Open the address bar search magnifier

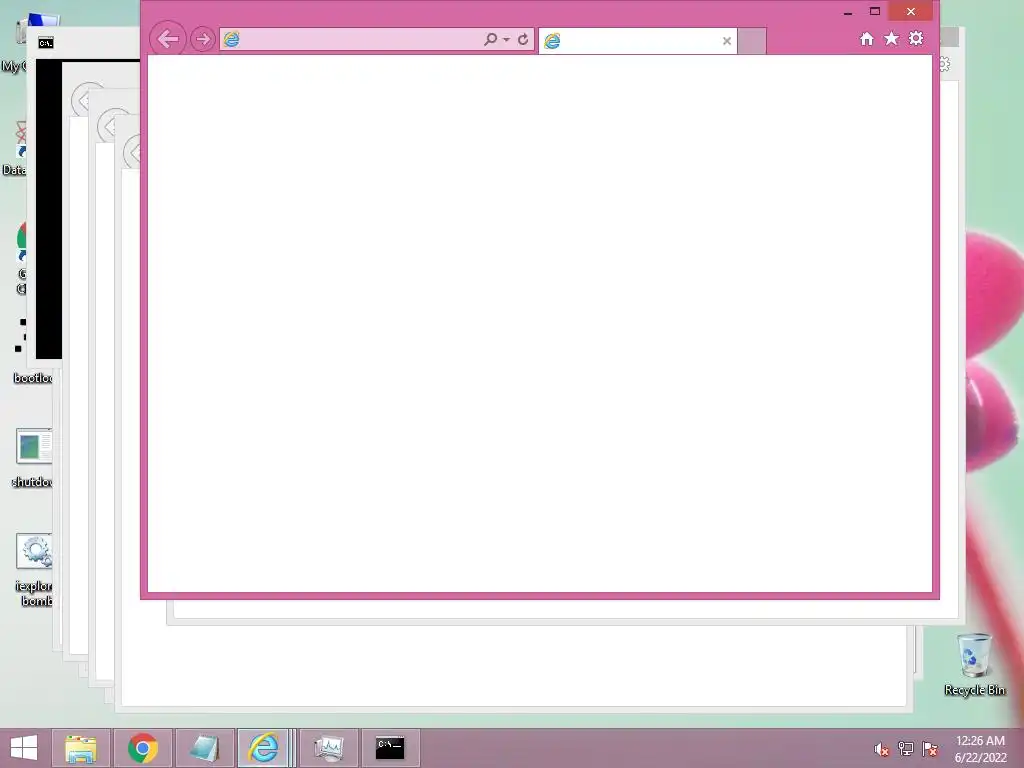(490, 39)
